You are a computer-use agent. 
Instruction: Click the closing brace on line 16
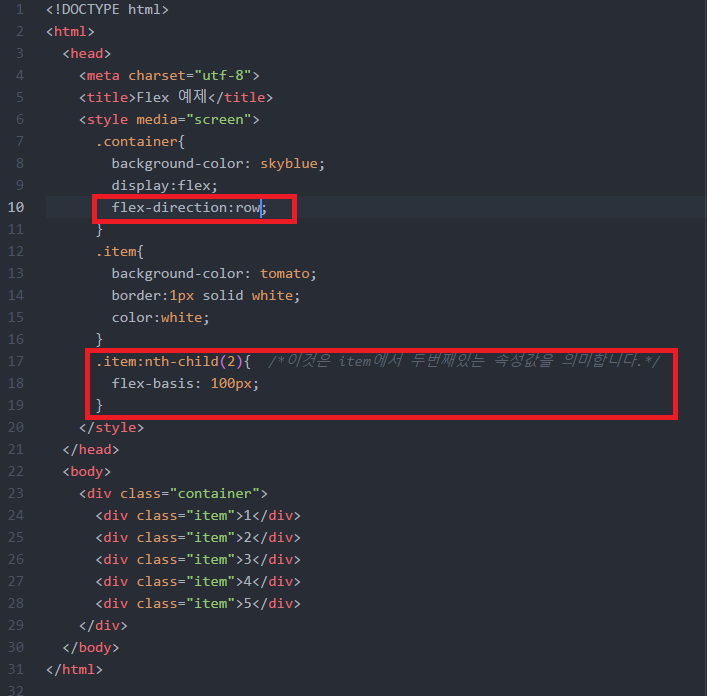[99, 339]
